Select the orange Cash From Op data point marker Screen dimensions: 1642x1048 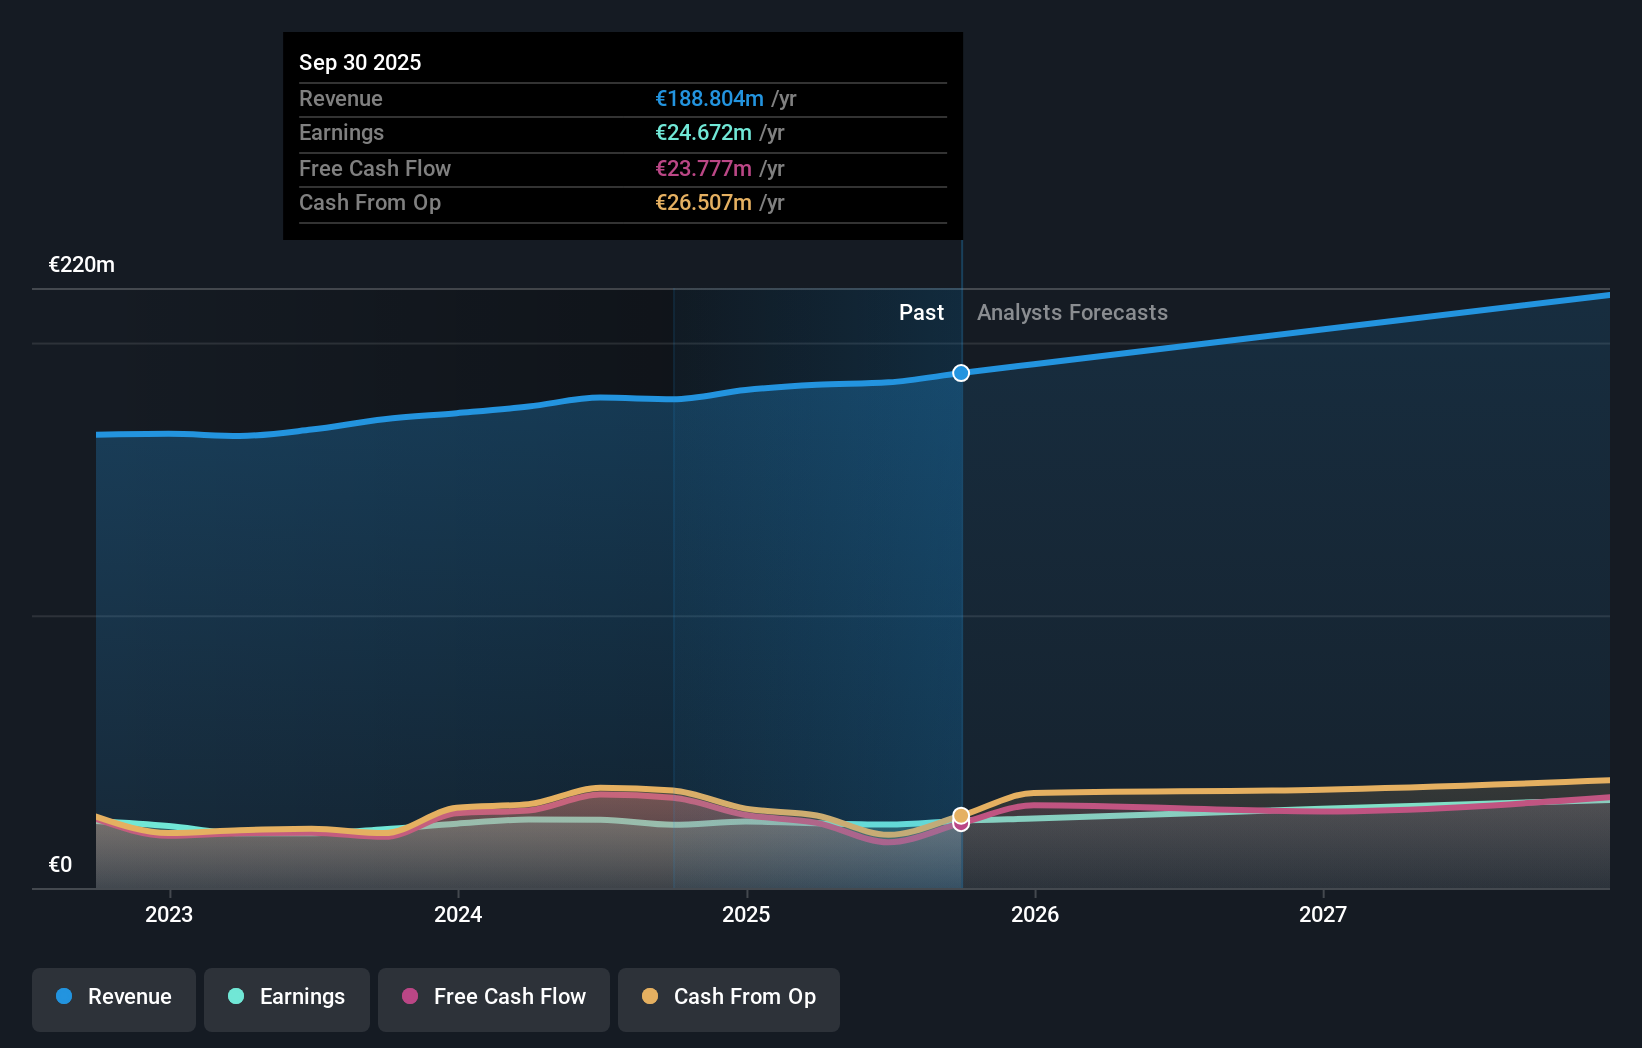pos(960,817)
